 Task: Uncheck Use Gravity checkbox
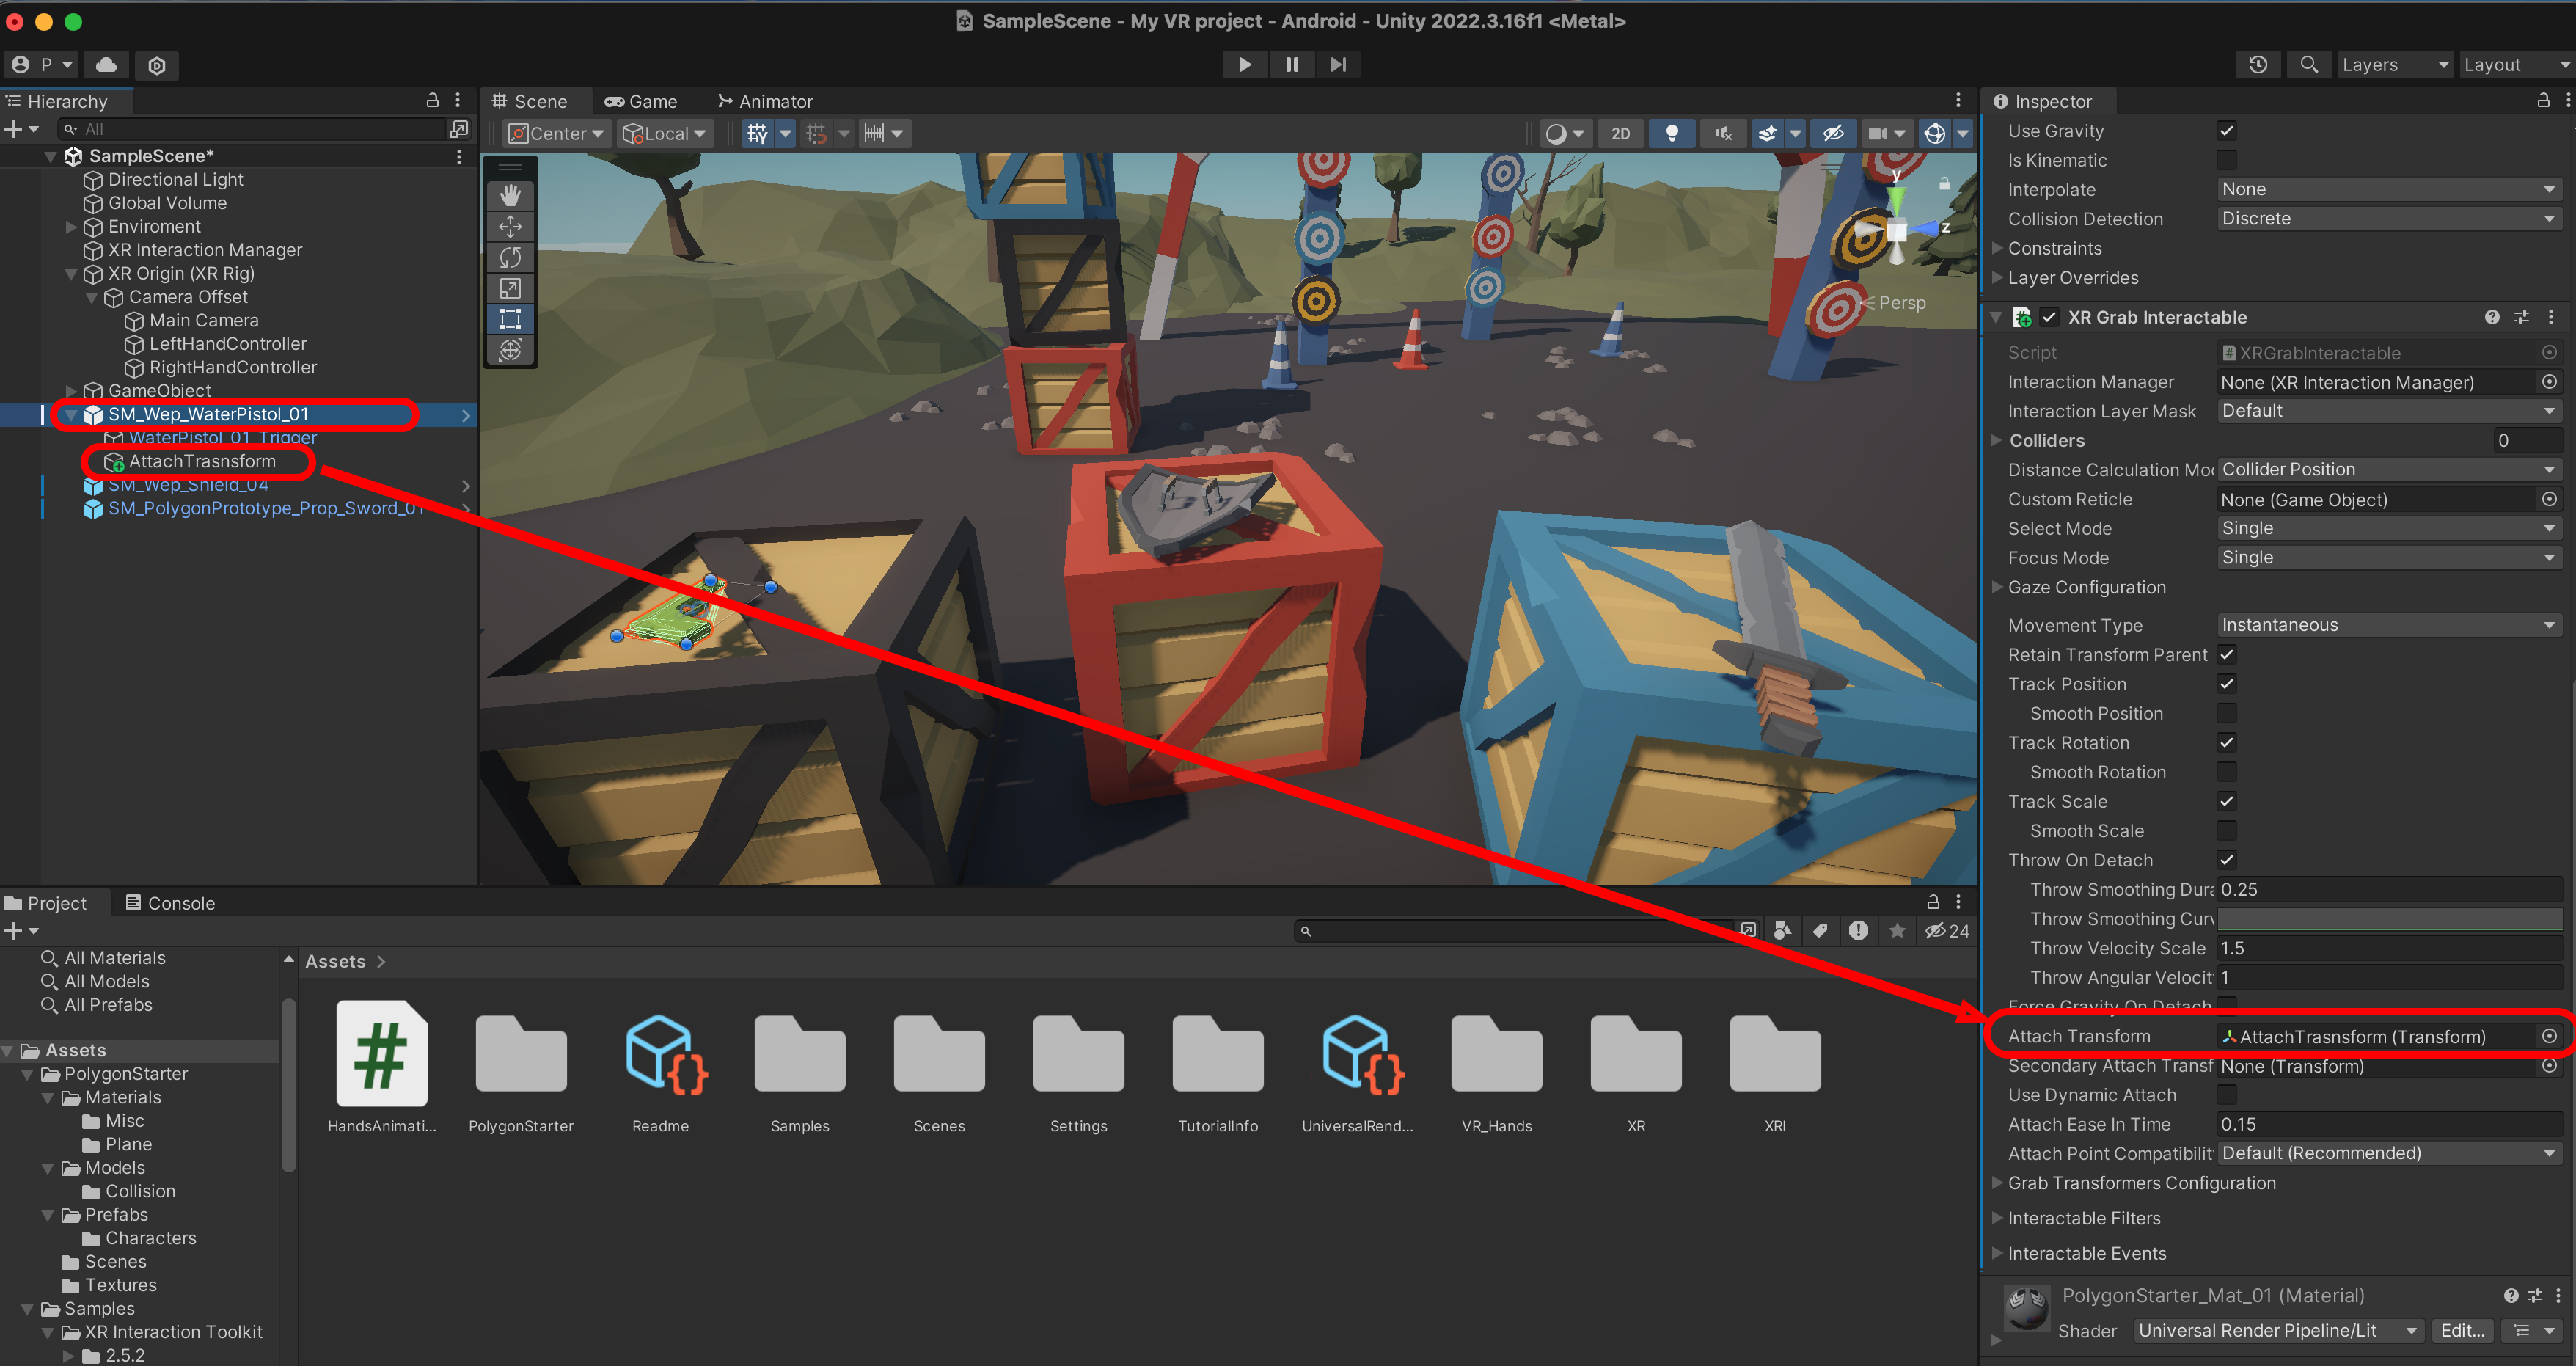(x=2226, y=131)
